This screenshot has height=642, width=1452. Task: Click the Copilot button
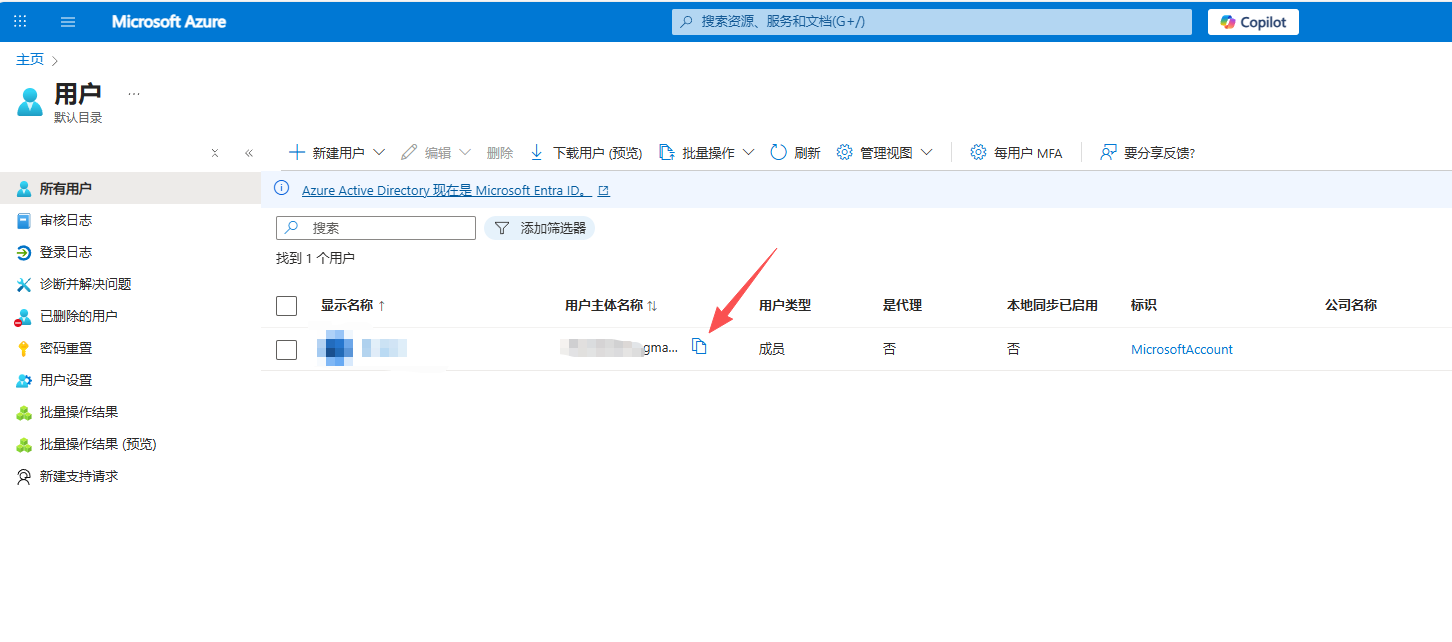coord(1253,22)
